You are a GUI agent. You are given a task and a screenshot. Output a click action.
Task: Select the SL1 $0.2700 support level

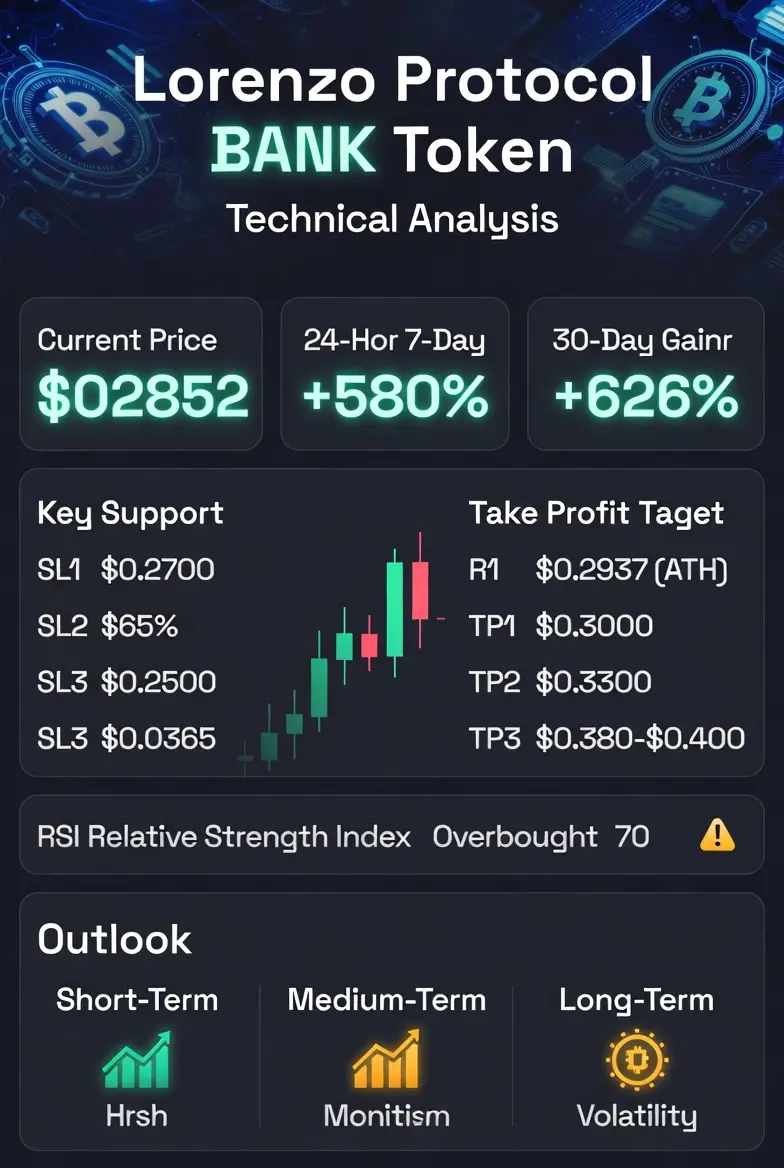126,570
